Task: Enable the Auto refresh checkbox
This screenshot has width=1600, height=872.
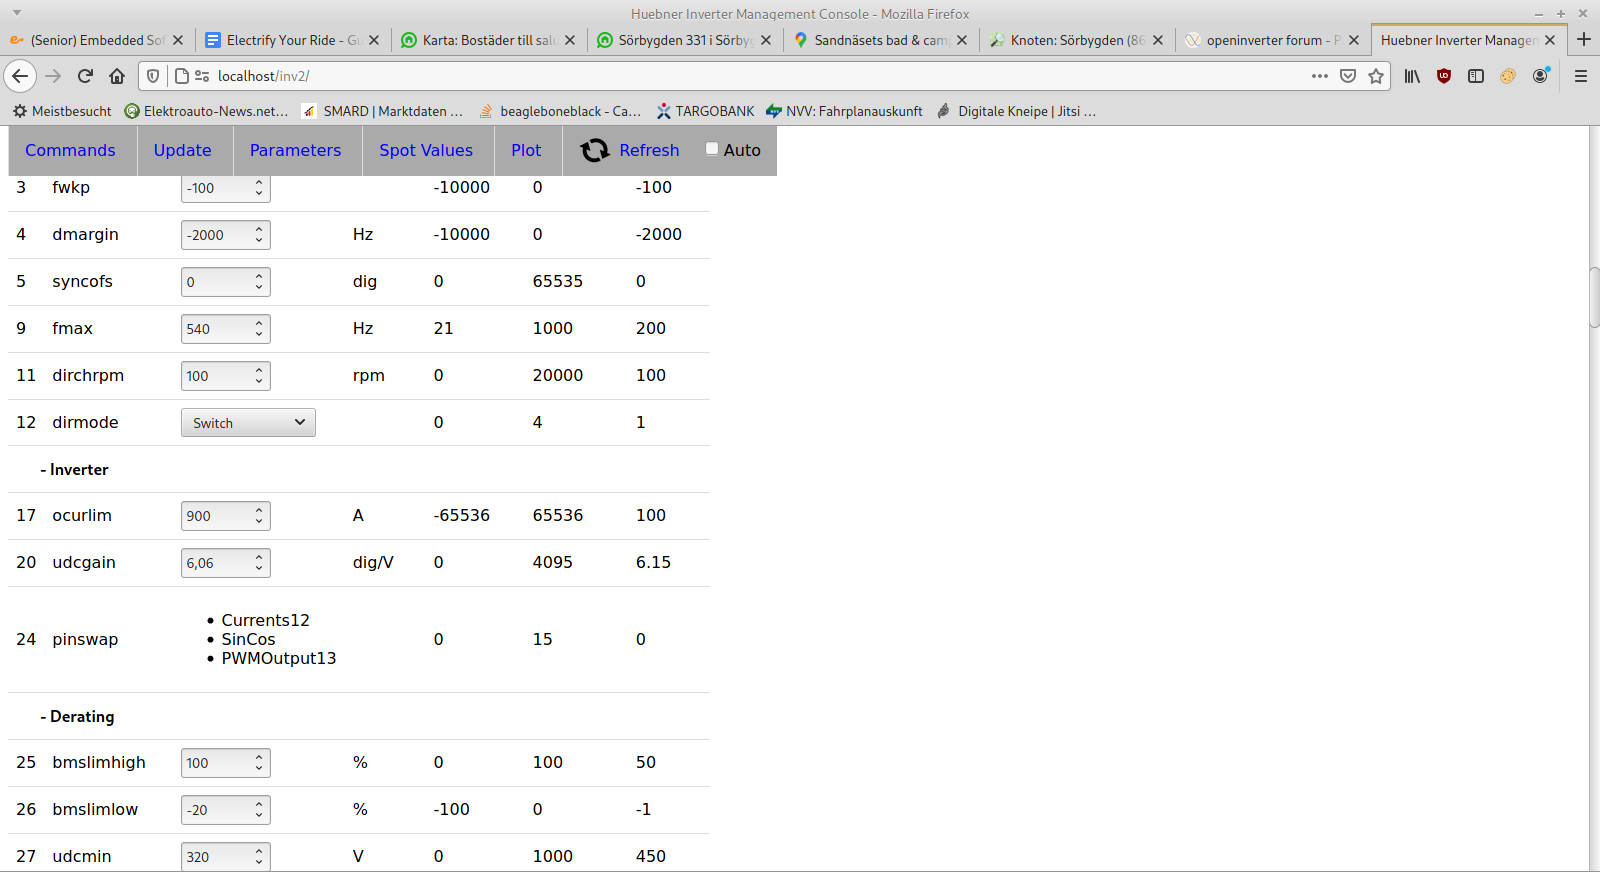Action: pos(712,149)
